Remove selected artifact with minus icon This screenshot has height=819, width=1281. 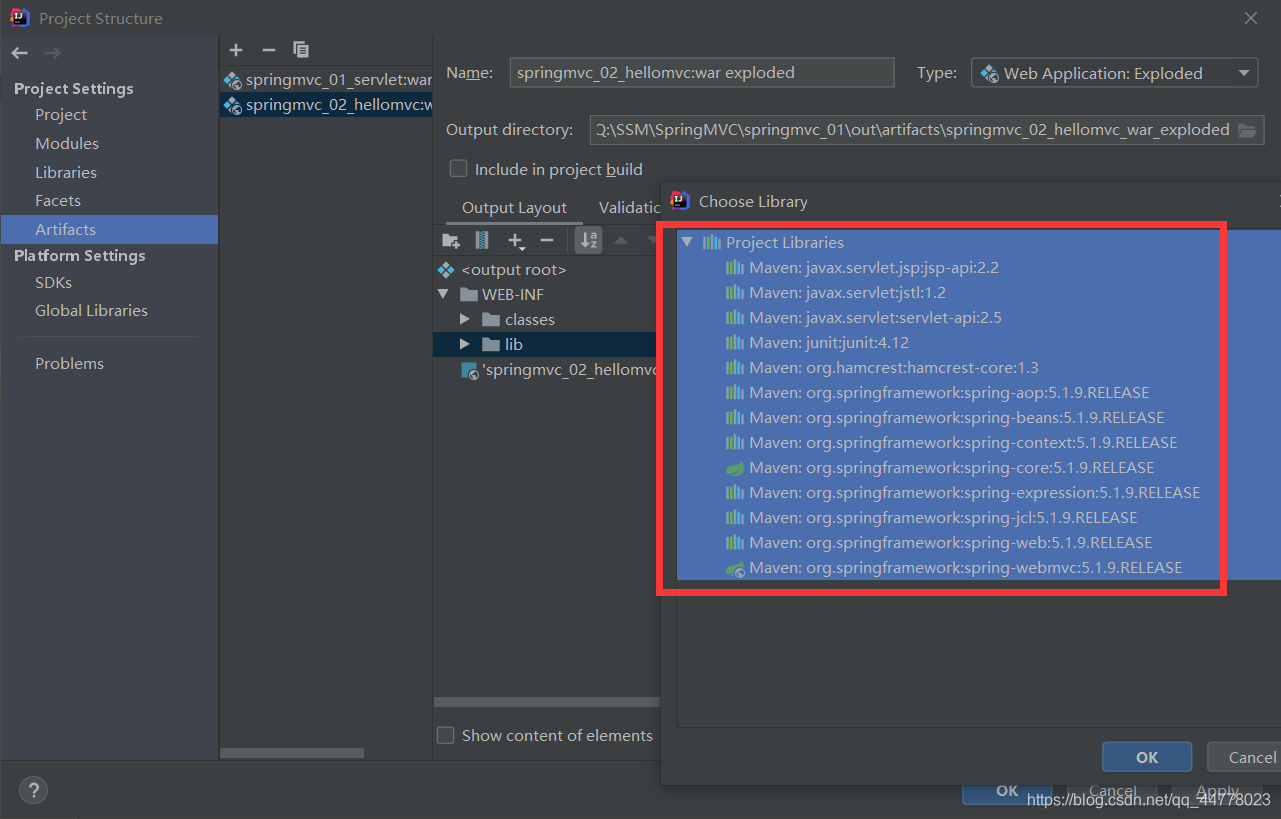click(268, 50)
